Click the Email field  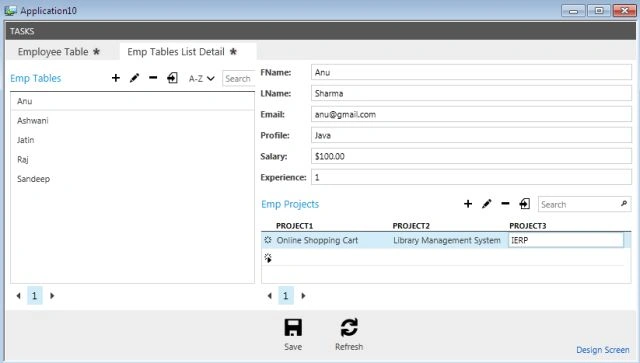coord(471,114)
